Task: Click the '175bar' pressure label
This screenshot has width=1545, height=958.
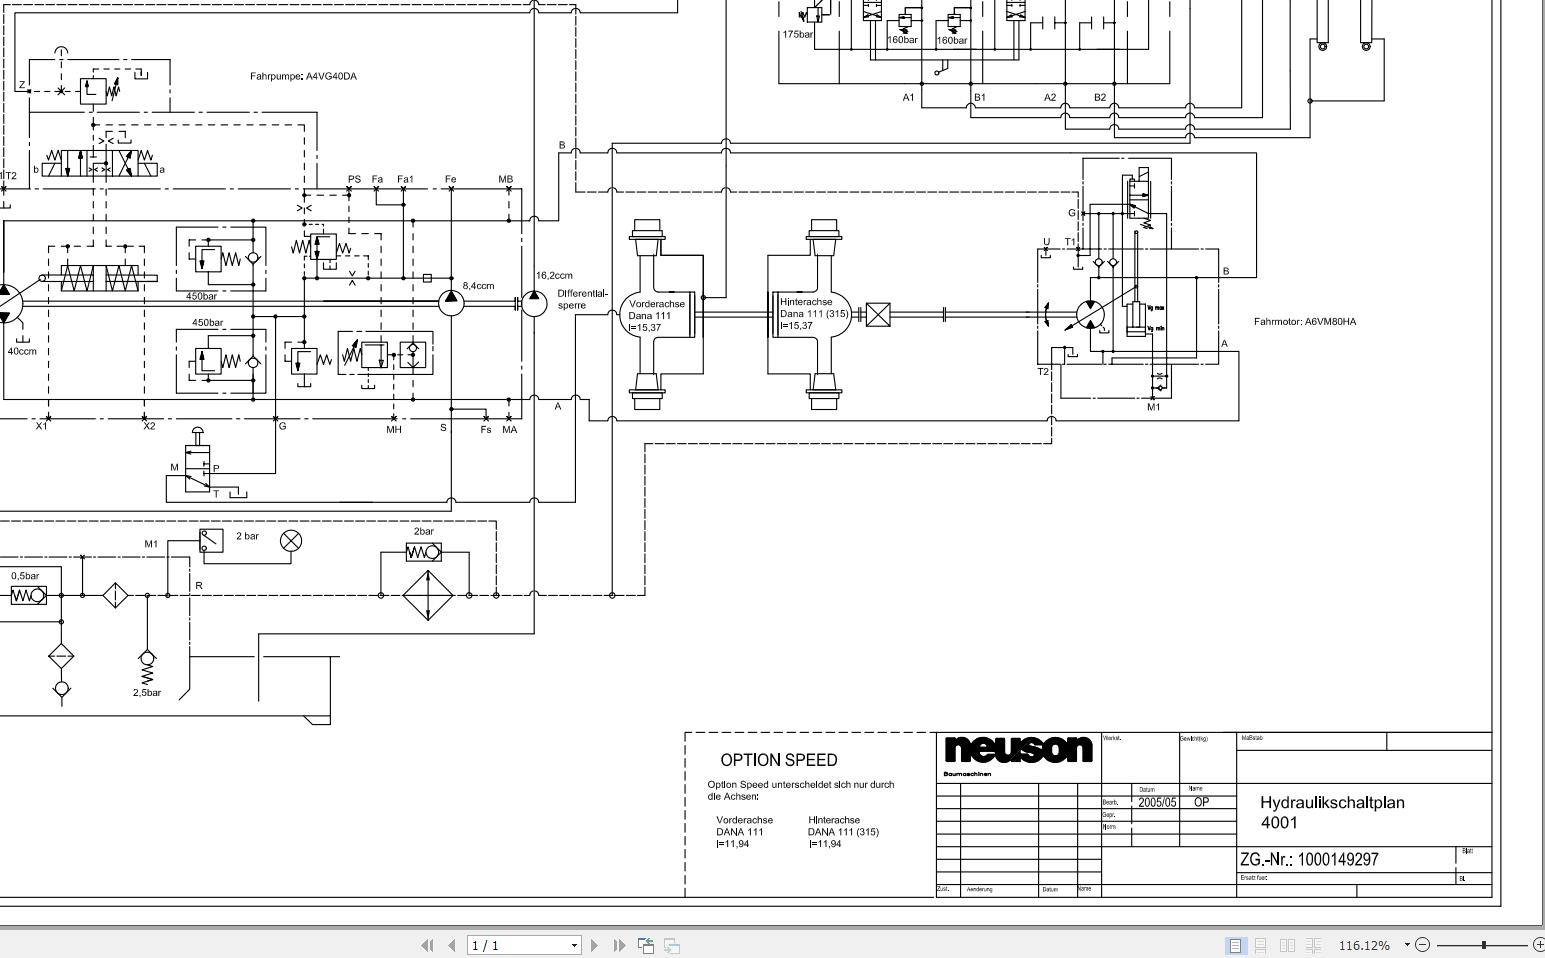Action: coord(798,34)
